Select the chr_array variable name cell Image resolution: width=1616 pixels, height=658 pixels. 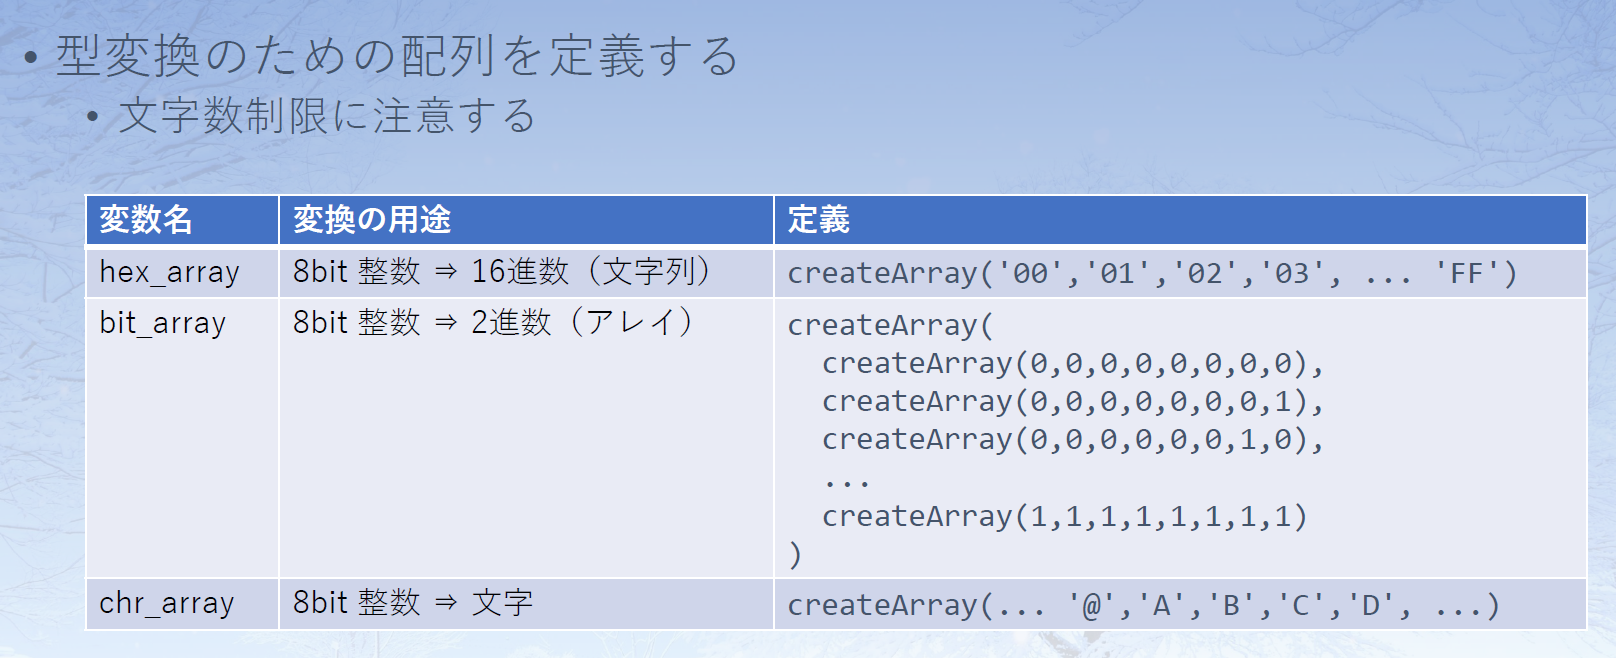point(182,604)
